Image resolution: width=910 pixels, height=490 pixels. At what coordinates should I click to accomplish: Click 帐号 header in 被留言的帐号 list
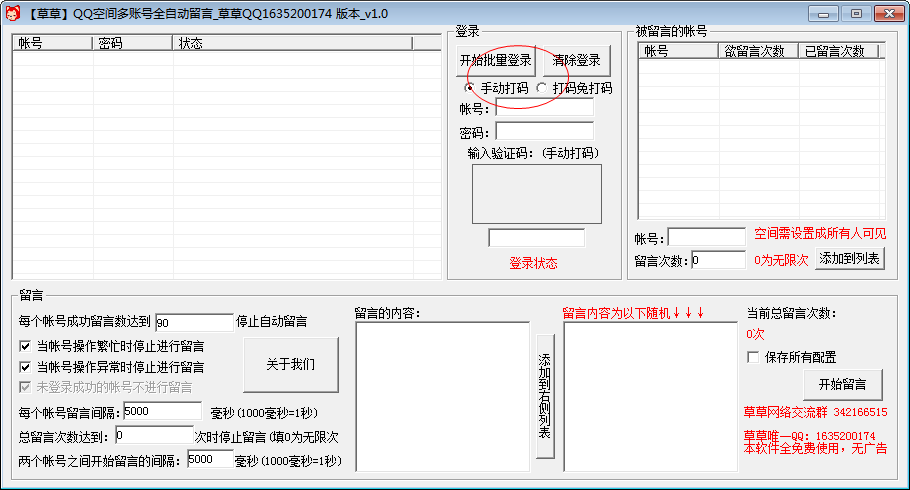click(678, 51)
